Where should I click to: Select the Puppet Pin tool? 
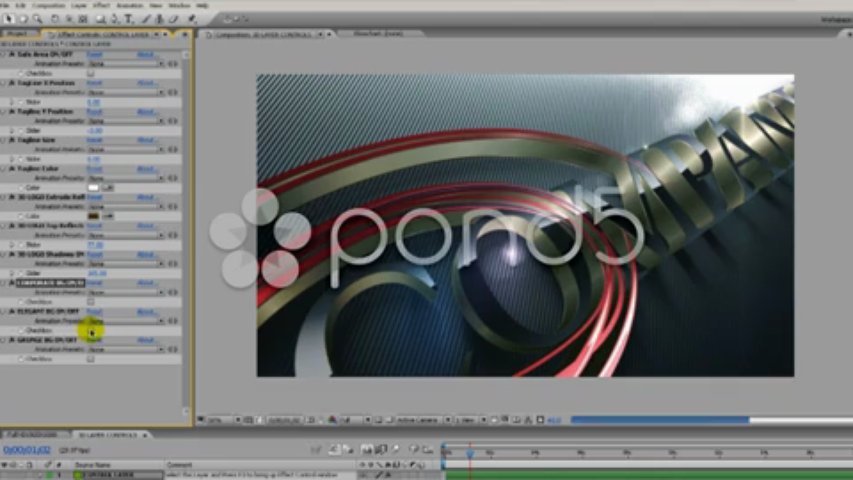click(x=192, y=19)
